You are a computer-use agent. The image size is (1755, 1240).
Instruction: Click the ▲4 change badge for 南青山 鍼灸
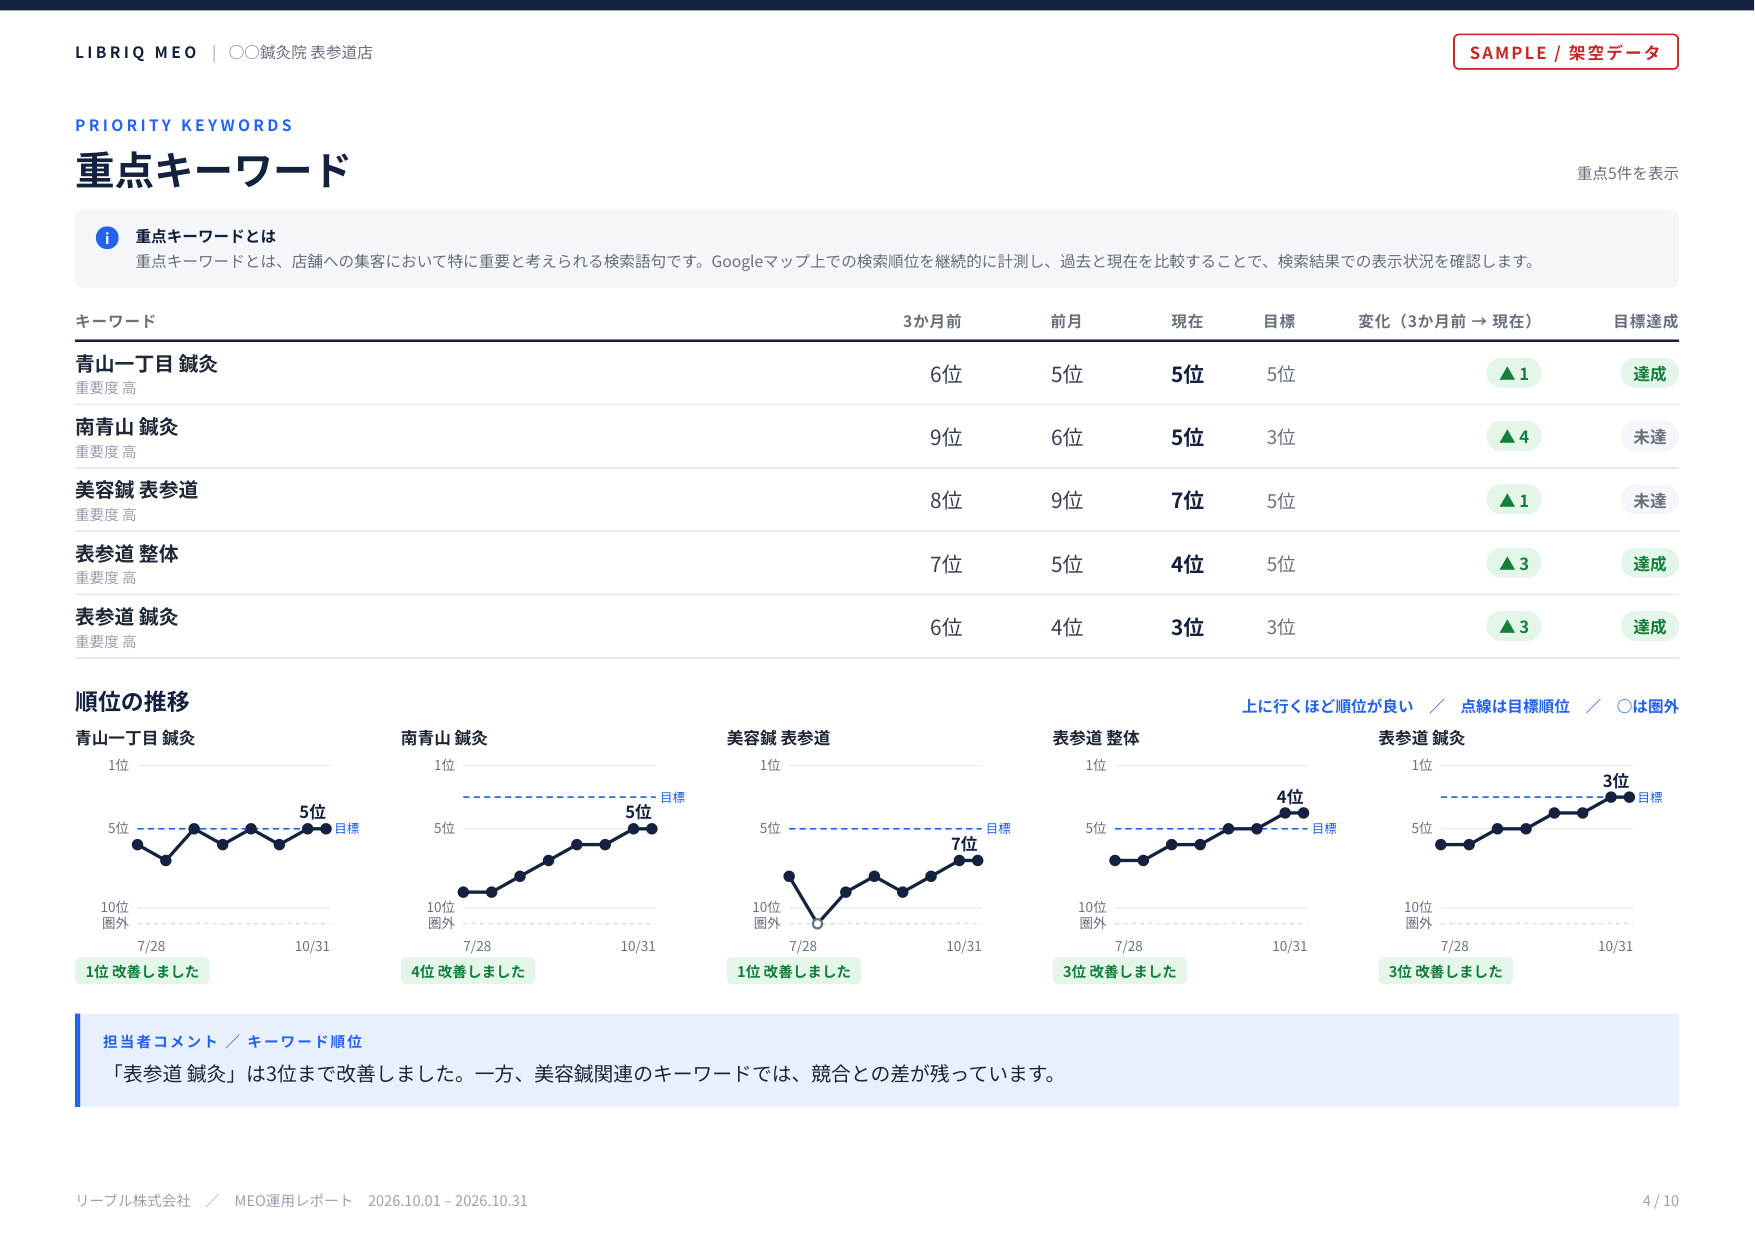coord(1513,437)
